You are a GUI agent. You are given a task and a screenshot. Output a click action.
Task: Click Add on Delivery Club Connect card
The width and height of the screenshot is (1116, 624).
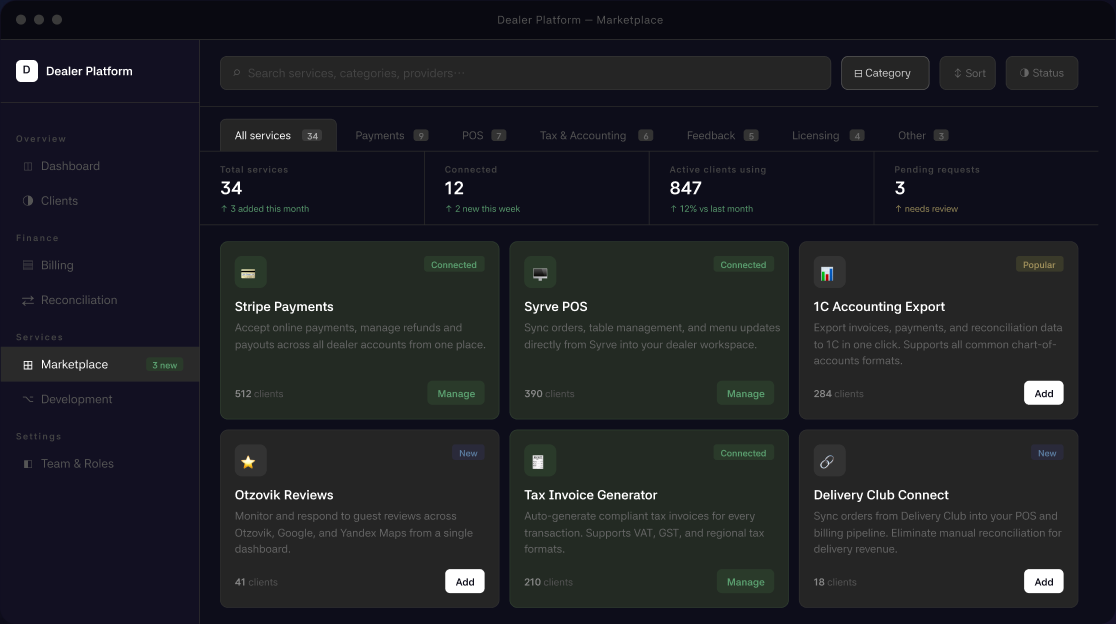(1043, 581)
